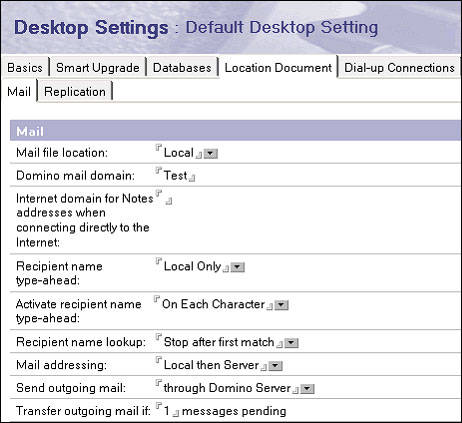Viewport: 462px width, 423px height.
Task: Expand the Send outgoing mail dropdown
Action: click(x=307, y=389)
